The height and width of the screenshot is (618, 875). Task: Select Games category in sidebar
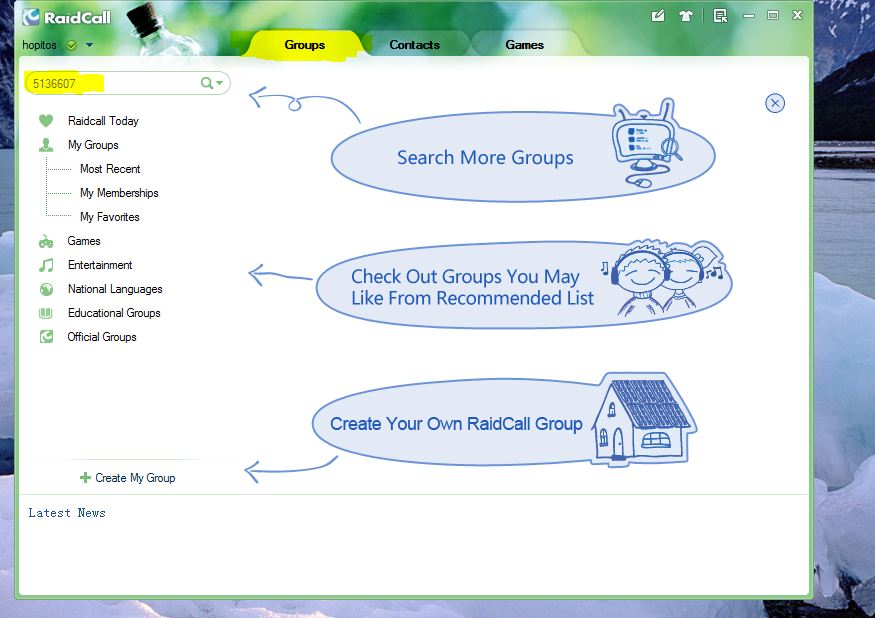84,241
